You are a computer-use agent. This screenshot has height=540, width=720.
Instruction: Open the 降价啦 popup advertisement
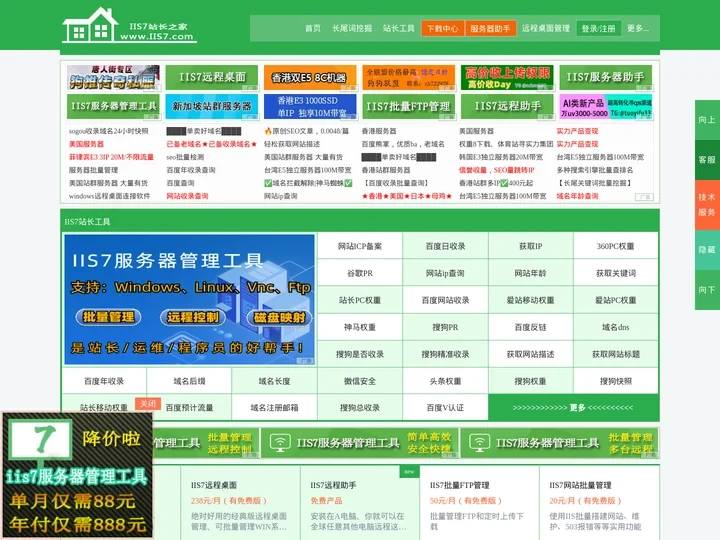(x=77, y=475)
